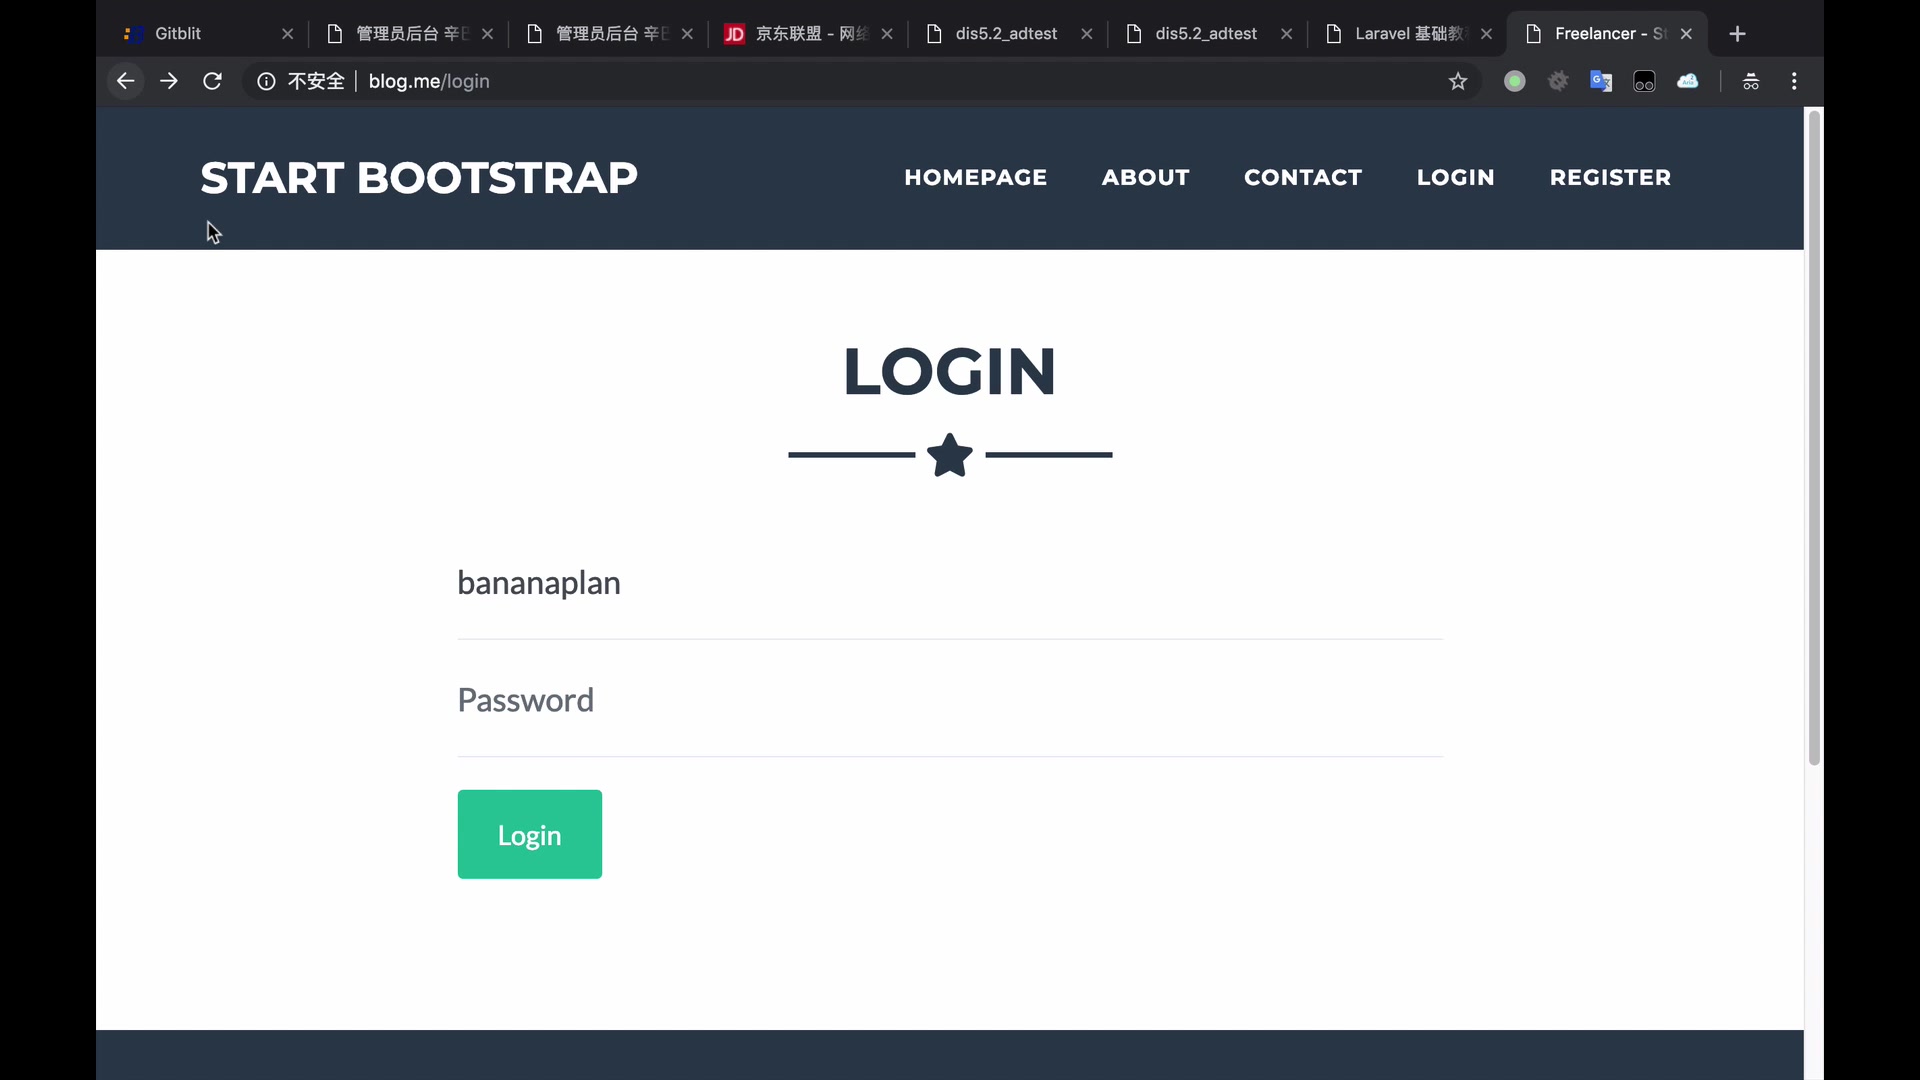Click into the Password field
1920x1080 pixels.
coord(950,700)
